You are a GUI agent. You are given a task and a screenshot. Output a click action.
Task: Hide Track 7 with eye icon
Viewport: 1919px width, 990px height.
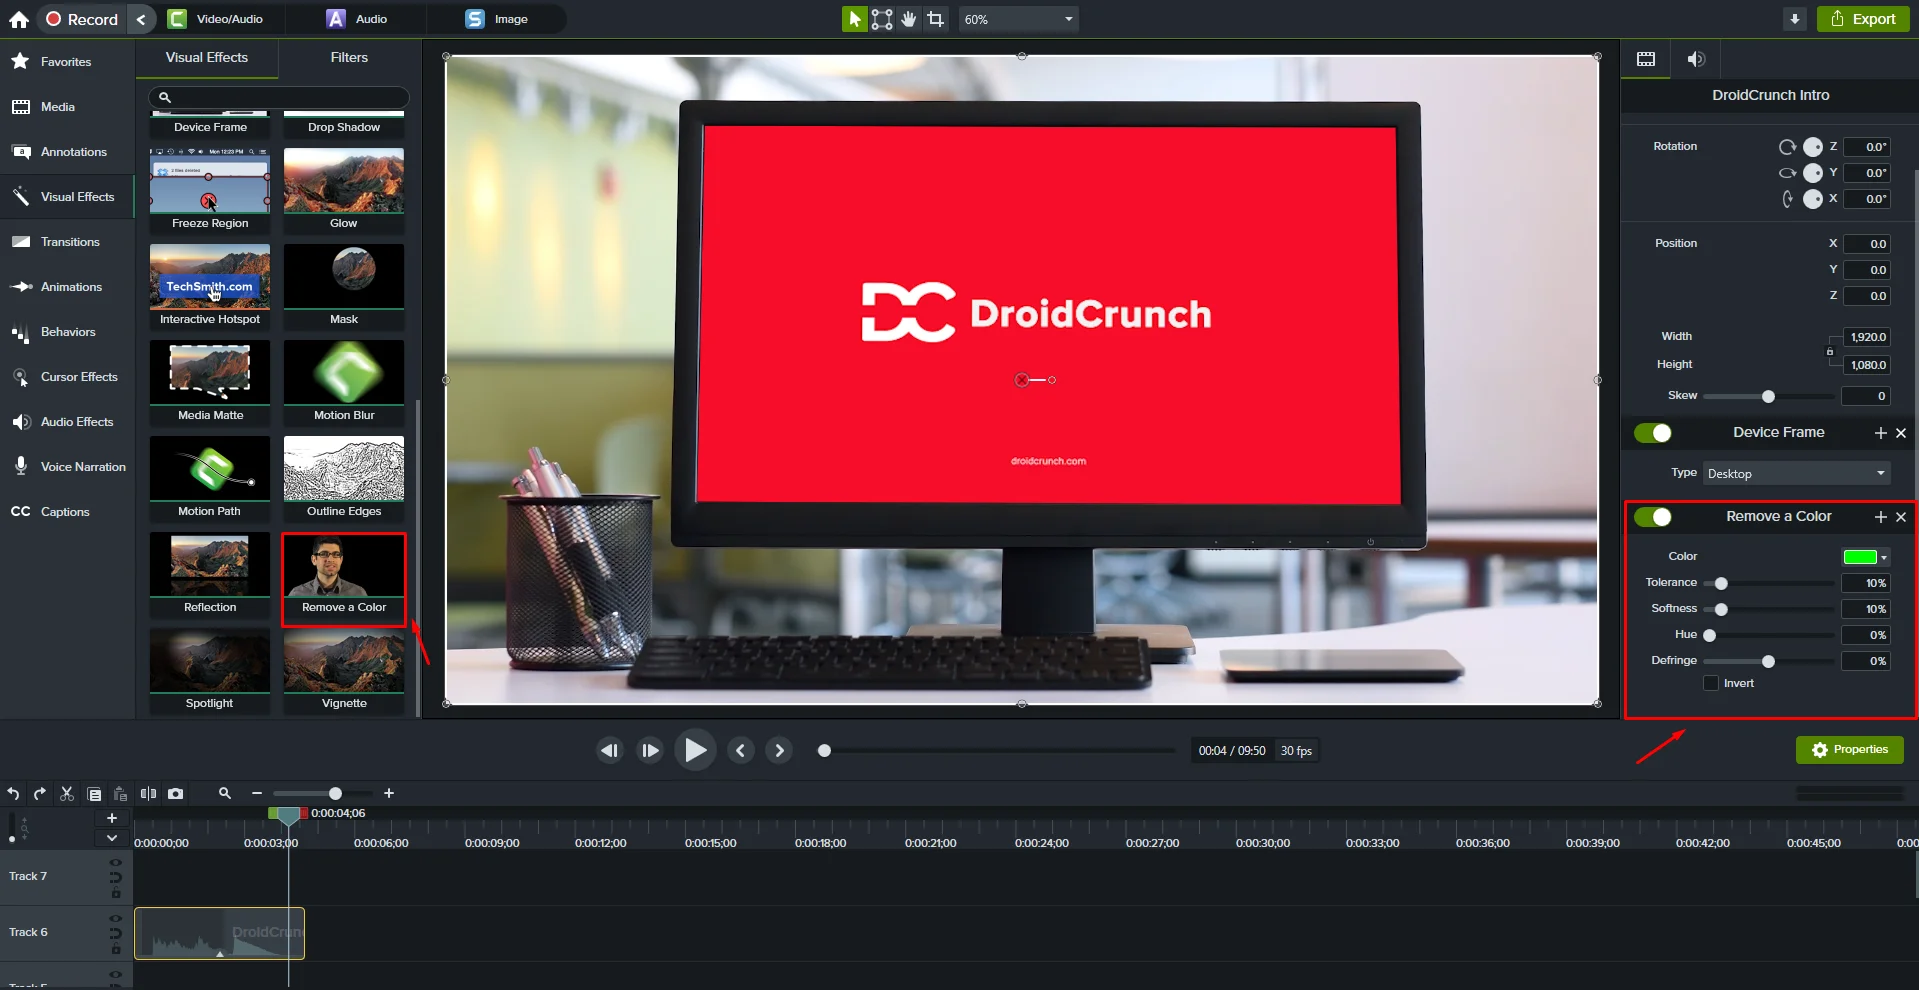tap(116, 862)
